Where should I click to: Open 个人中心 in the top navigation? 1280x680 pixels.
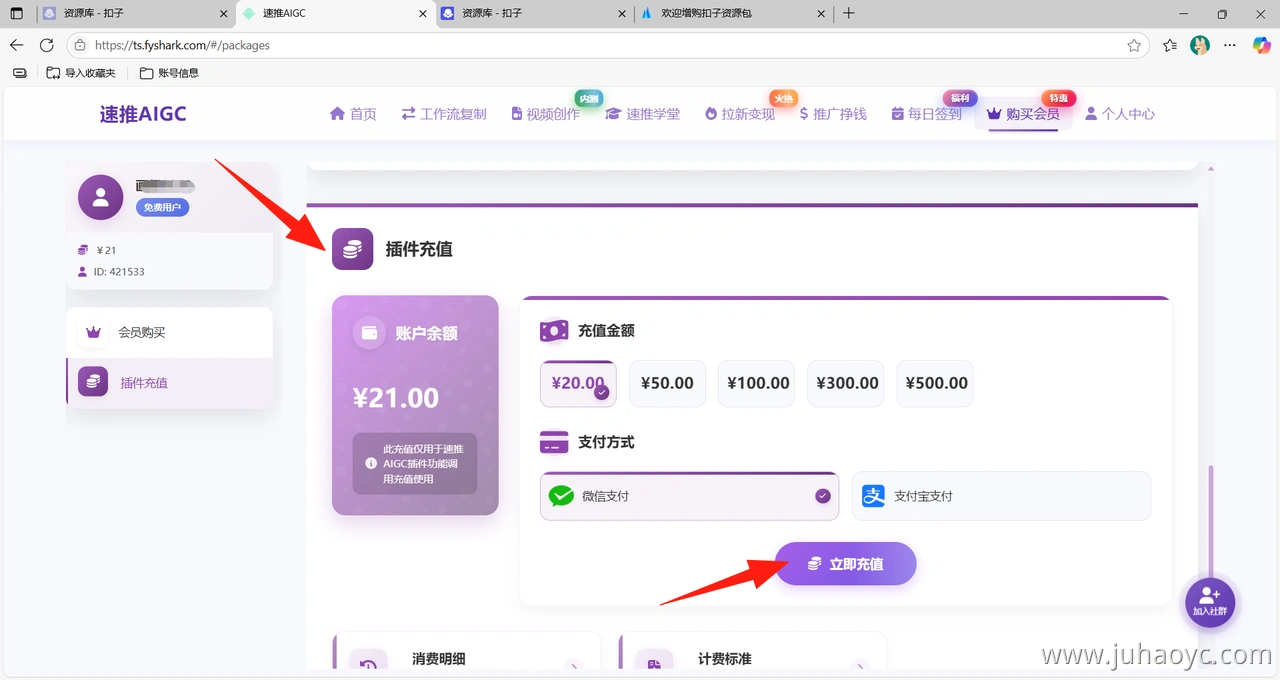1120,114
